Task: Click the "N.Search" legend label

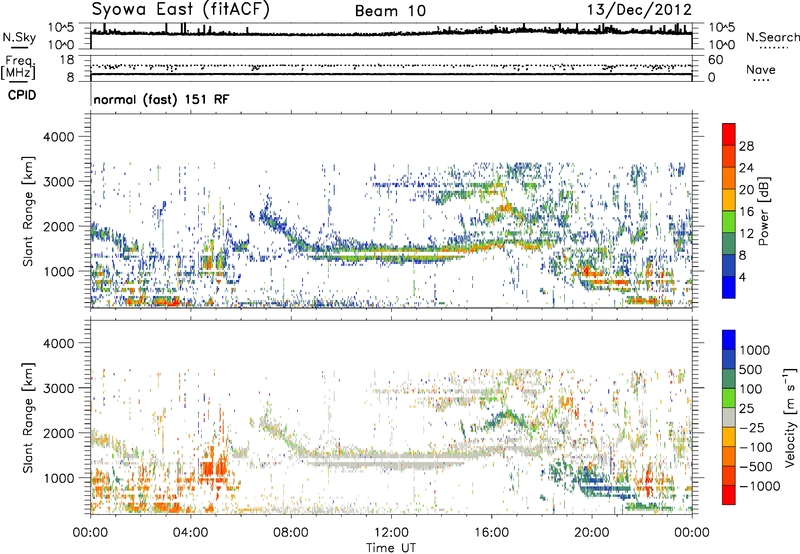Action: (772, 37)
